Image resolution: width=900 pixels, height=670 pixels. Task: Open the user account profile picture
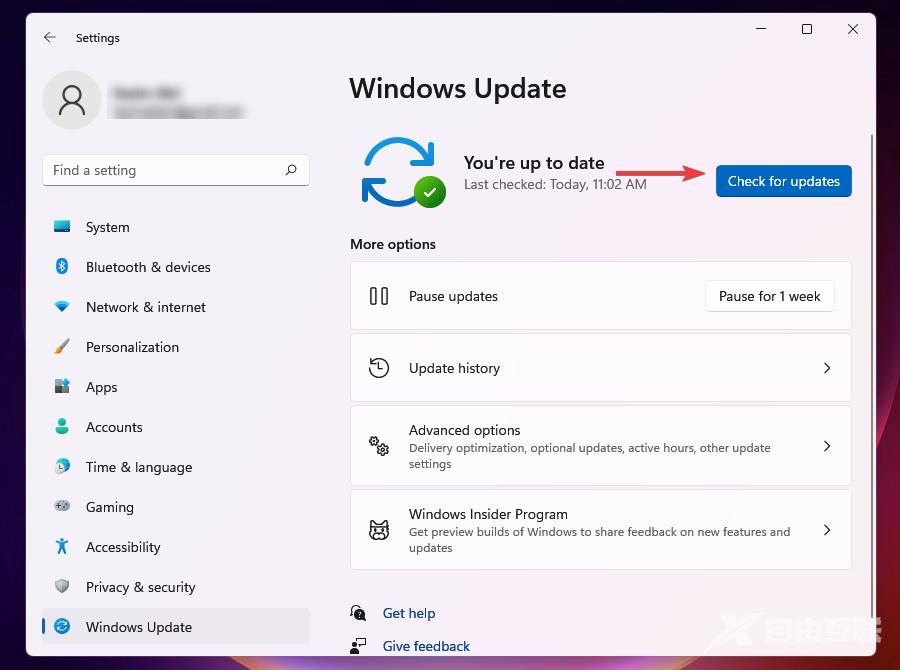point(71,100)
